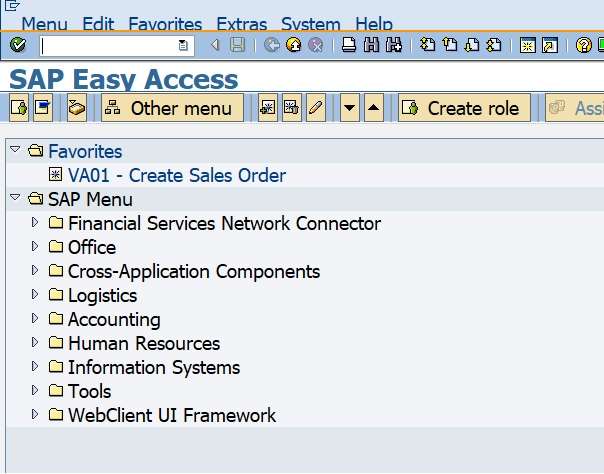
Task: Click the Print icon in toolbar
Action: (349, 45)
